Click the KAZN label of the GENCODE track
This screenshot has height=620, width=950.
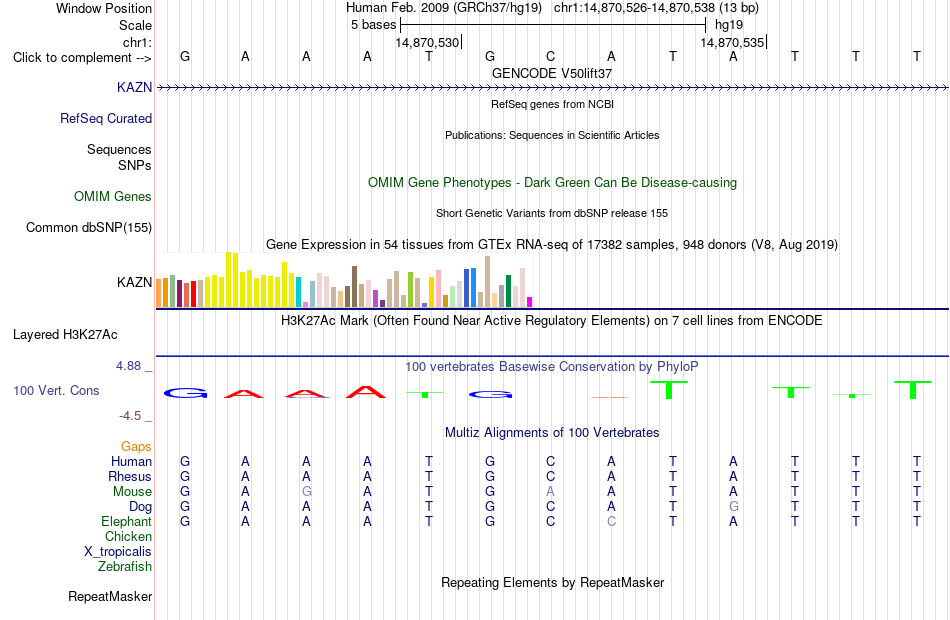135,87
